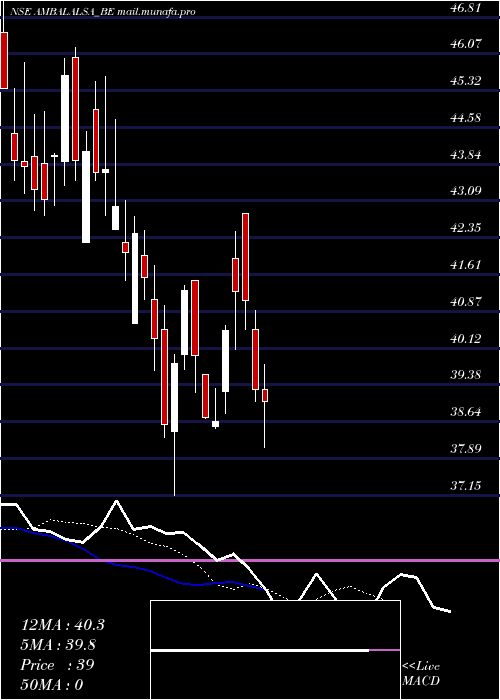Click the 43.09 price axis label
This screenshot has height=700, width=500.
[466, 191]
